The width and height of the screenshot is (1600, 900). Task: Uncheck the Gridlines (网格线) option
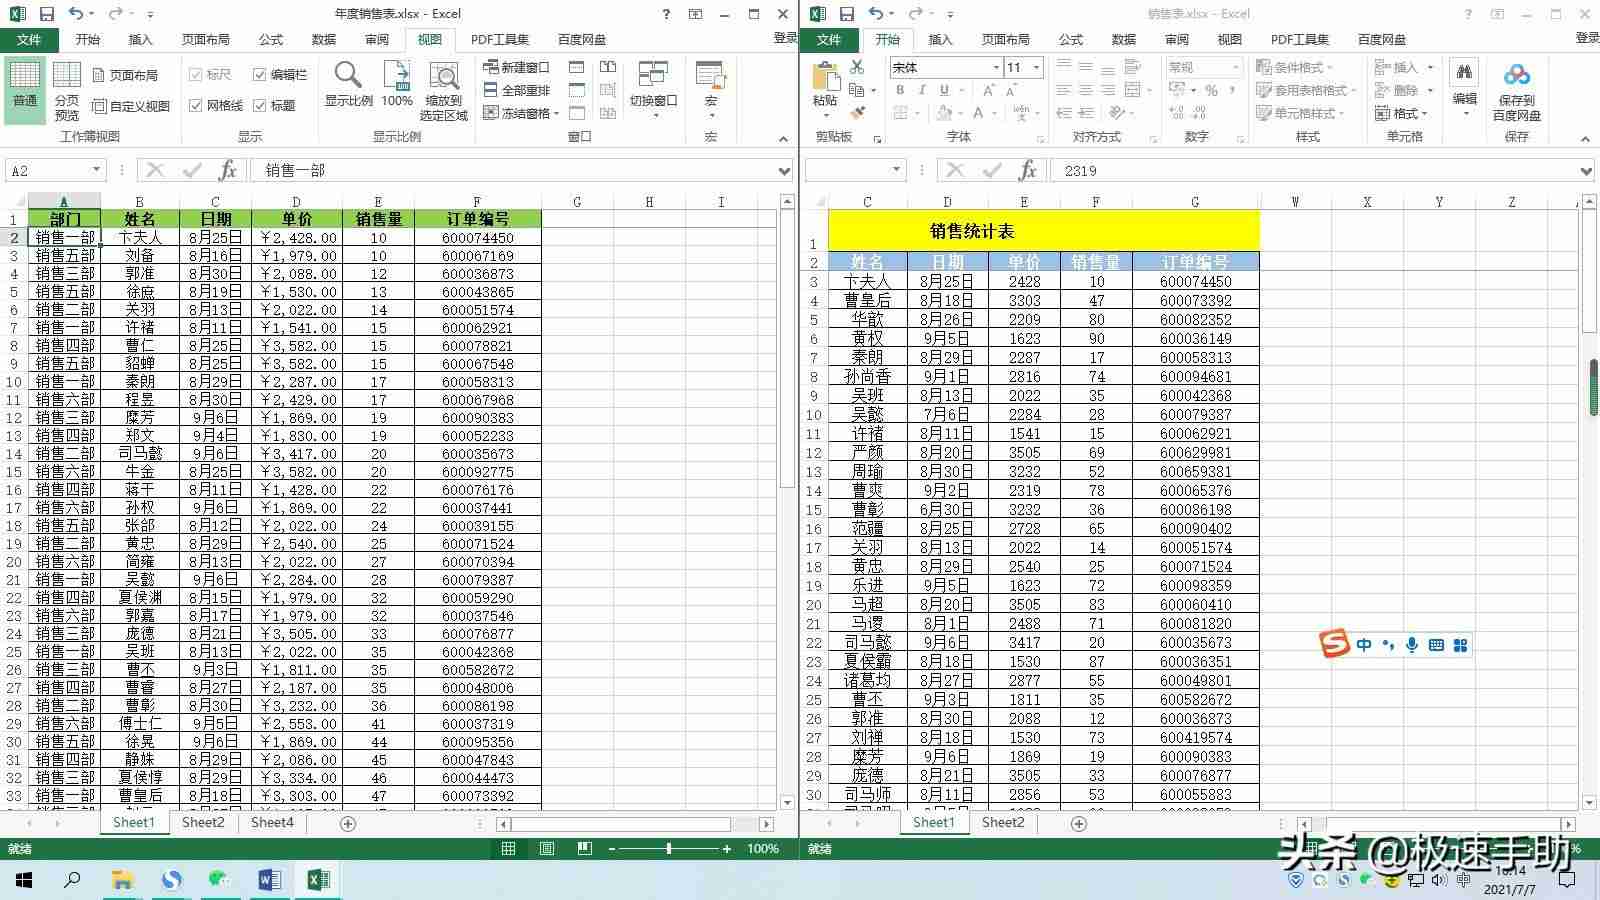[x=196, y=105]
